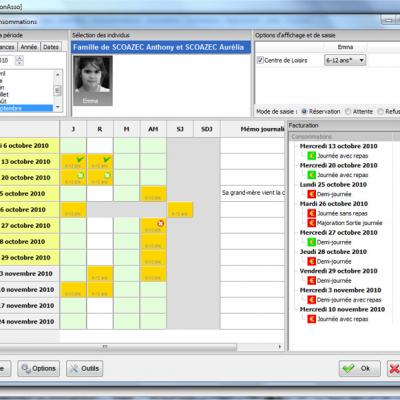Viewport: 400px width, 400px height.
Task: Confirm with the Ok button
Action: pyautogui.click(x=360, y=368)
